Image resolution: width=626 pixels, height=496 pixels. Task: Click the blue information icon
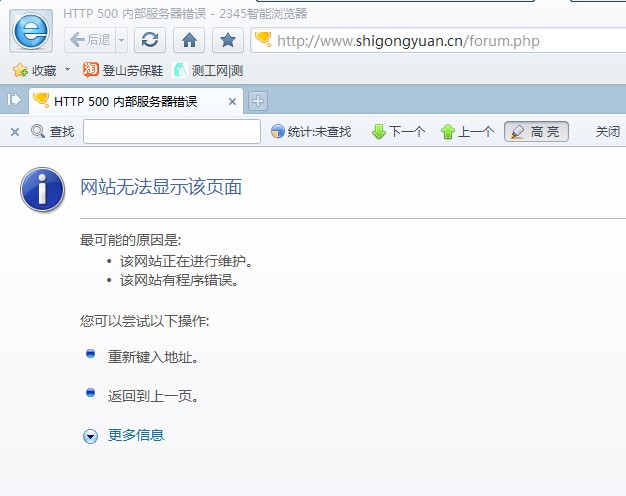point(42,189)
